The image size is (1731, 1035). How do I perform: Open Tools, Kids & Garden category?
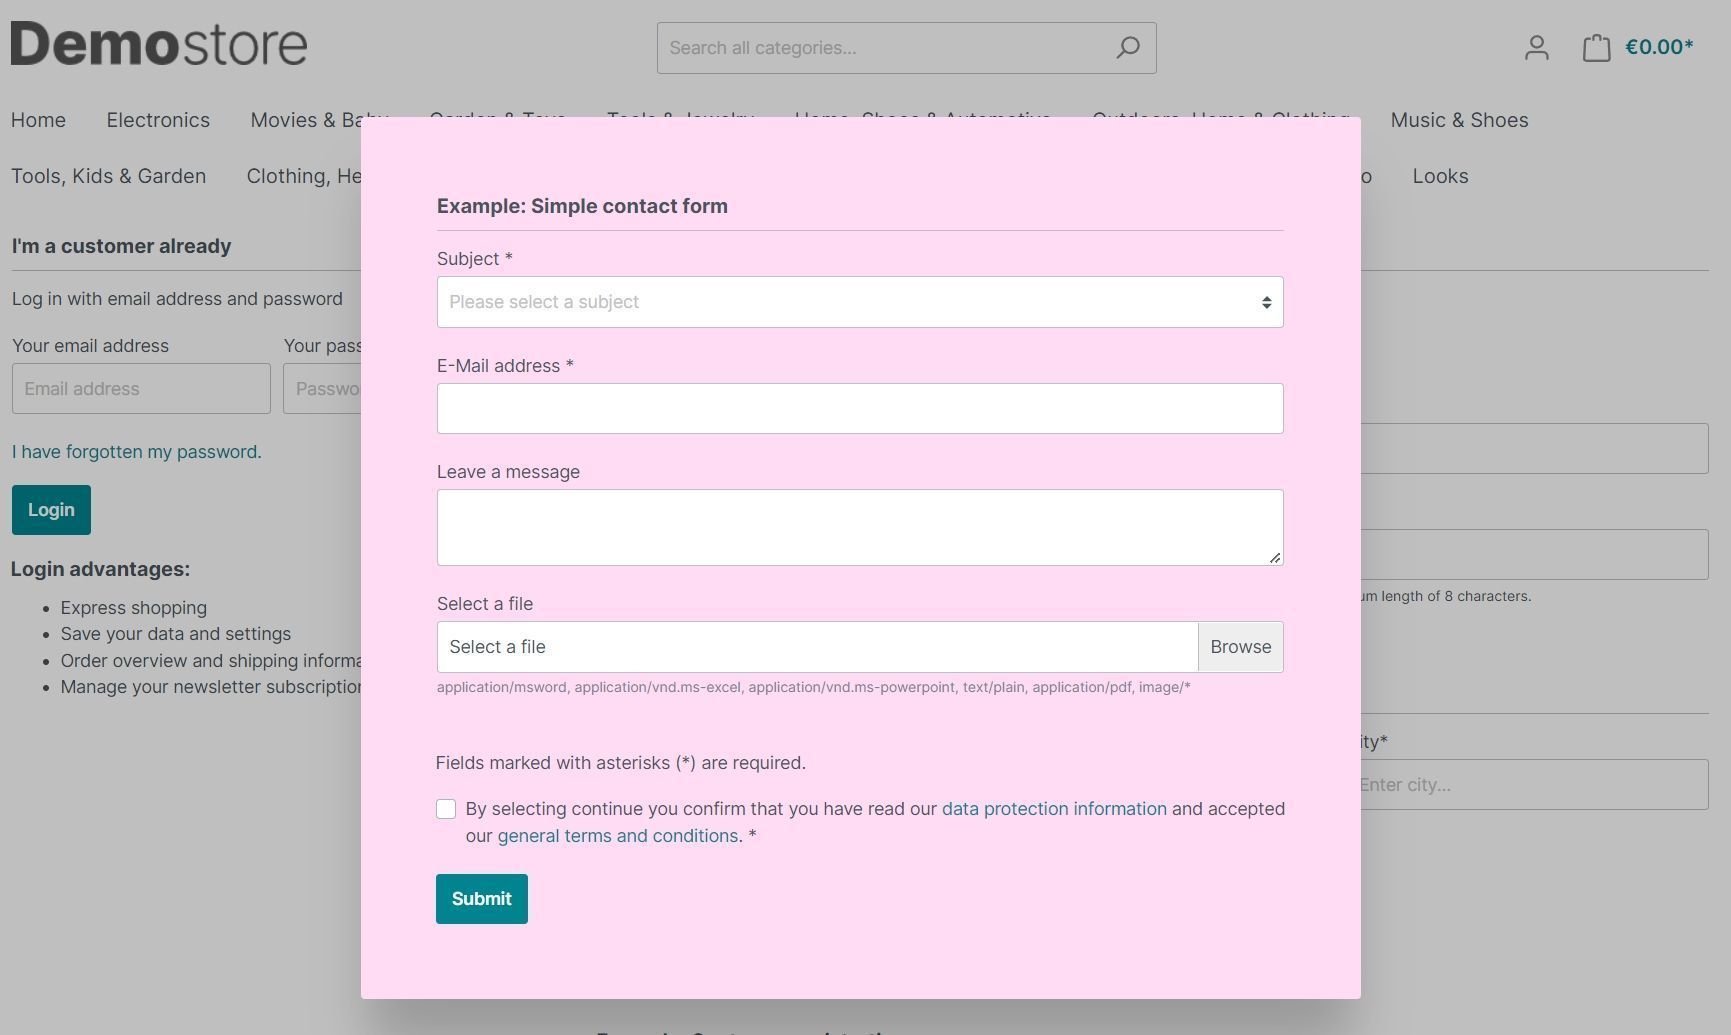[108, 176]
